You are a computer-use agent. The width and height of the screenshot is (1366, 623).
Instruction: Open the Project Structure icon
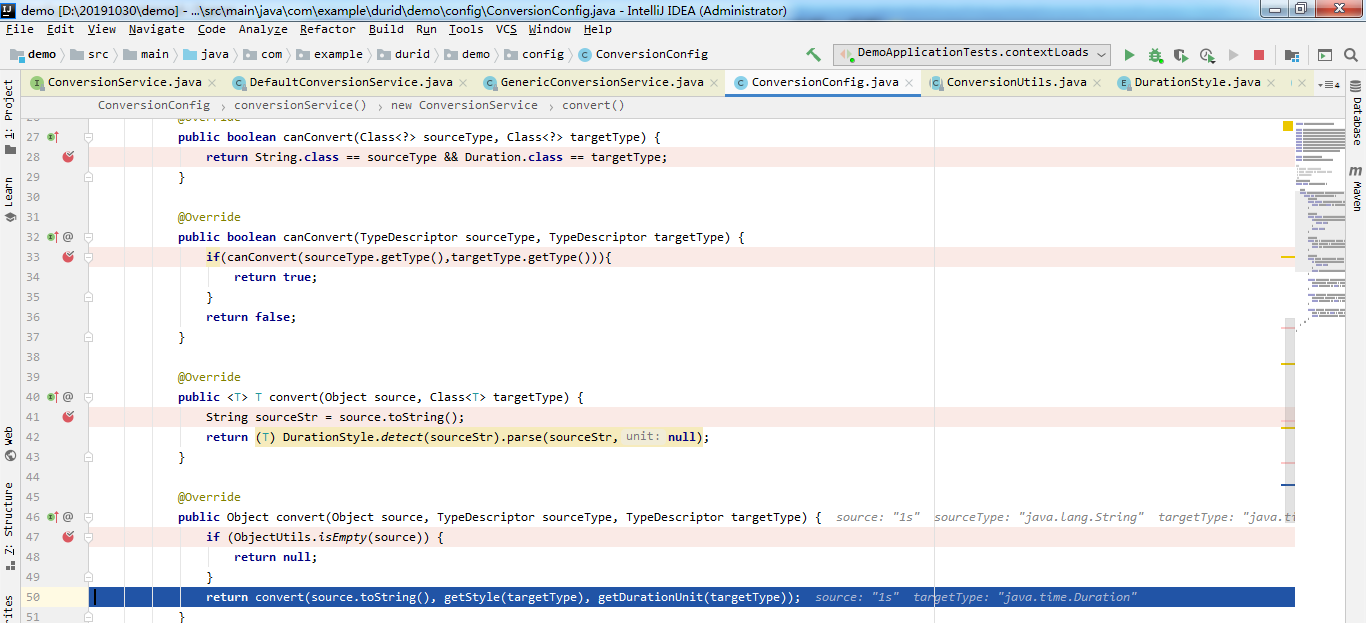1292,55
